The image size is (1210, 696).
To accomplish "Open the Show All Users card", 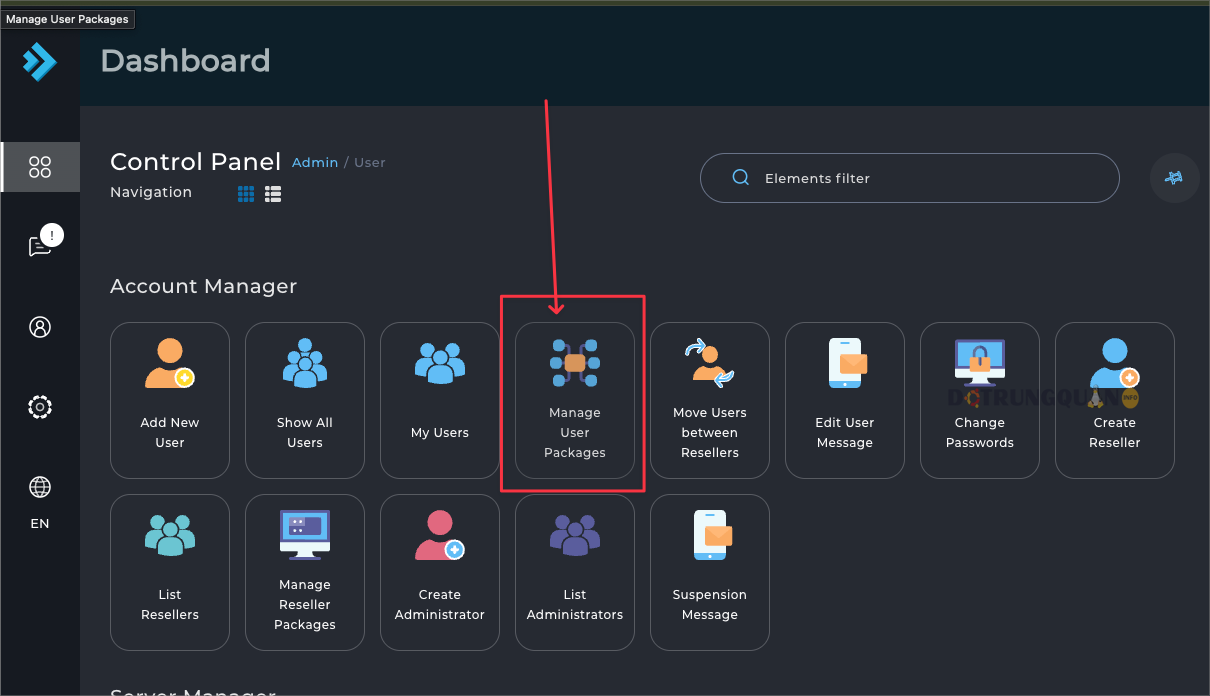I will (x=305, y=400).
